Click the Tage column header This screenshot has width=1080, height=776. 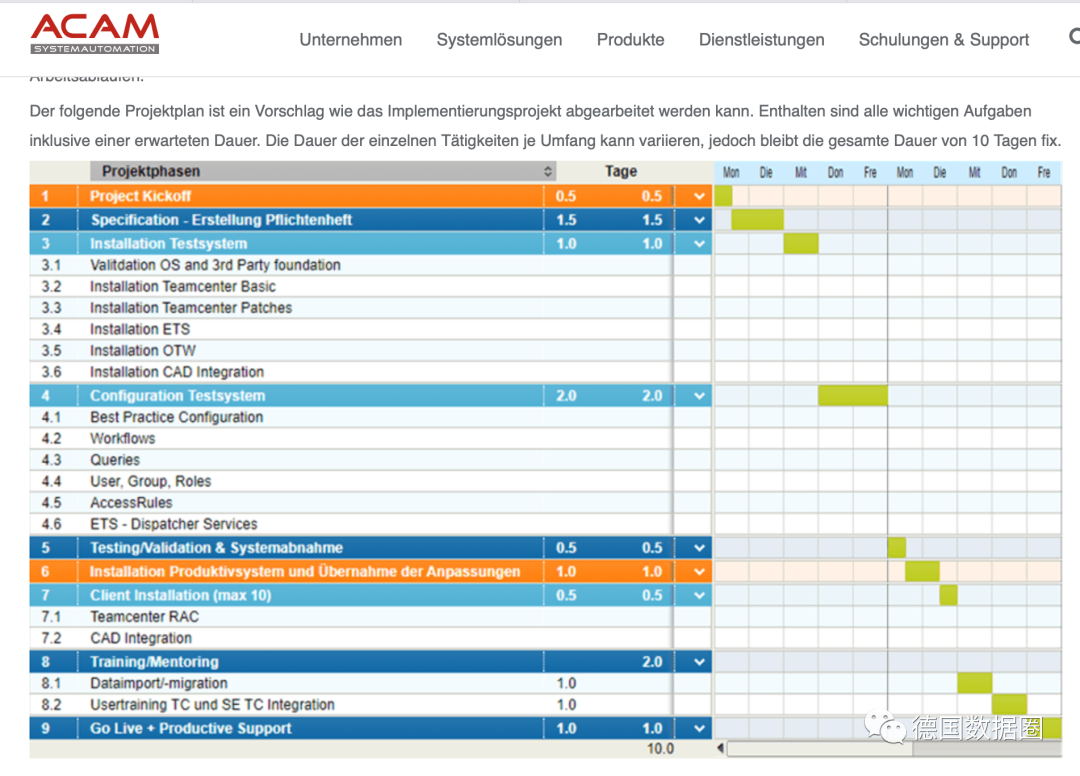pyautogui.click(x=621, y=171)
